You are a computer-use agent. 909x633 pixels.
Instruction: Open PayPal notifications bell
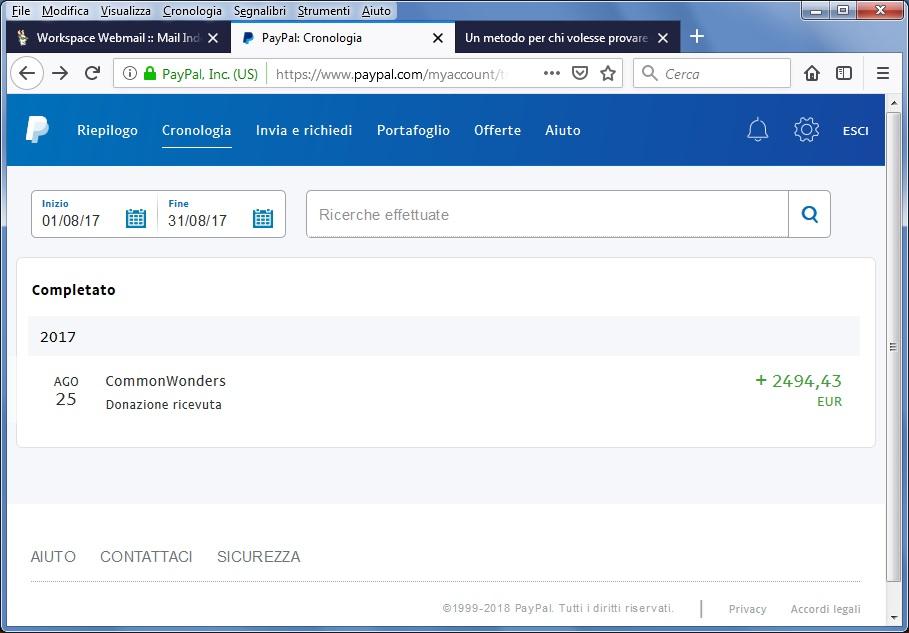click(x=757, y=129)
